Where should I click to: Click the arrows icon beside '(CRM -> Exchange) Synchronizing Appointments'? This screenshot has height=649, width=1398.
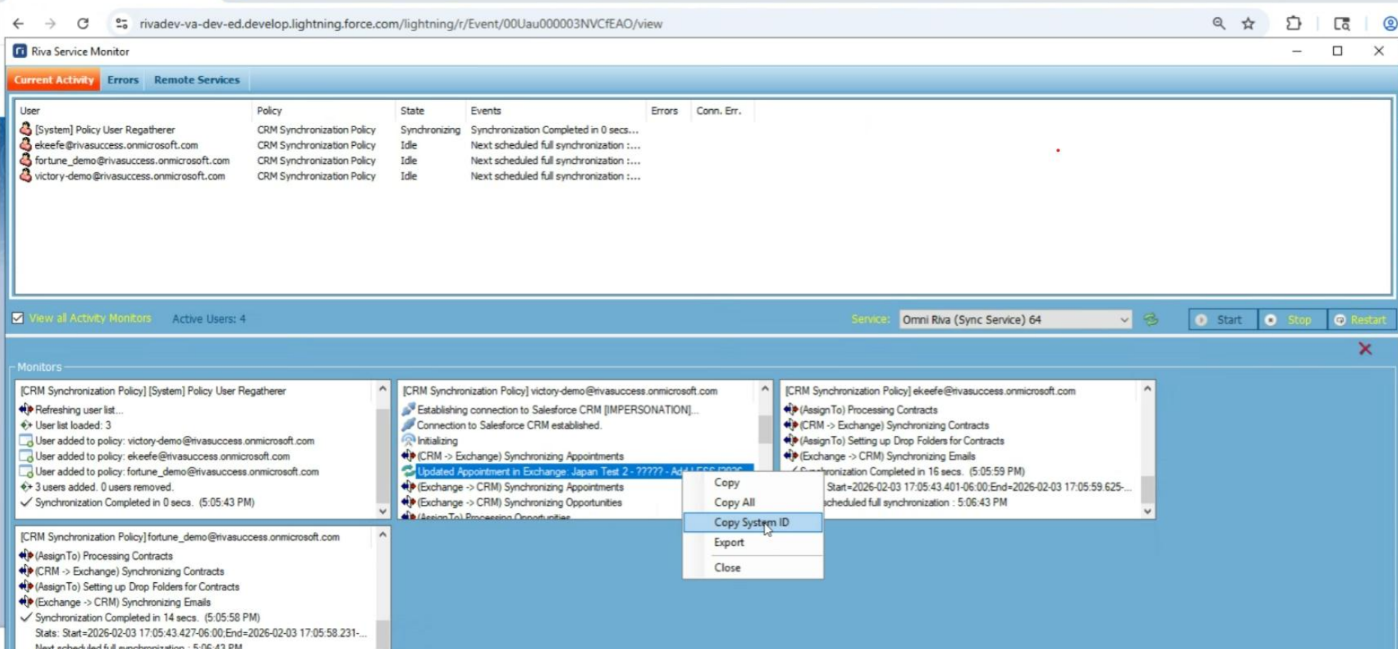click(x=408, y=456)
